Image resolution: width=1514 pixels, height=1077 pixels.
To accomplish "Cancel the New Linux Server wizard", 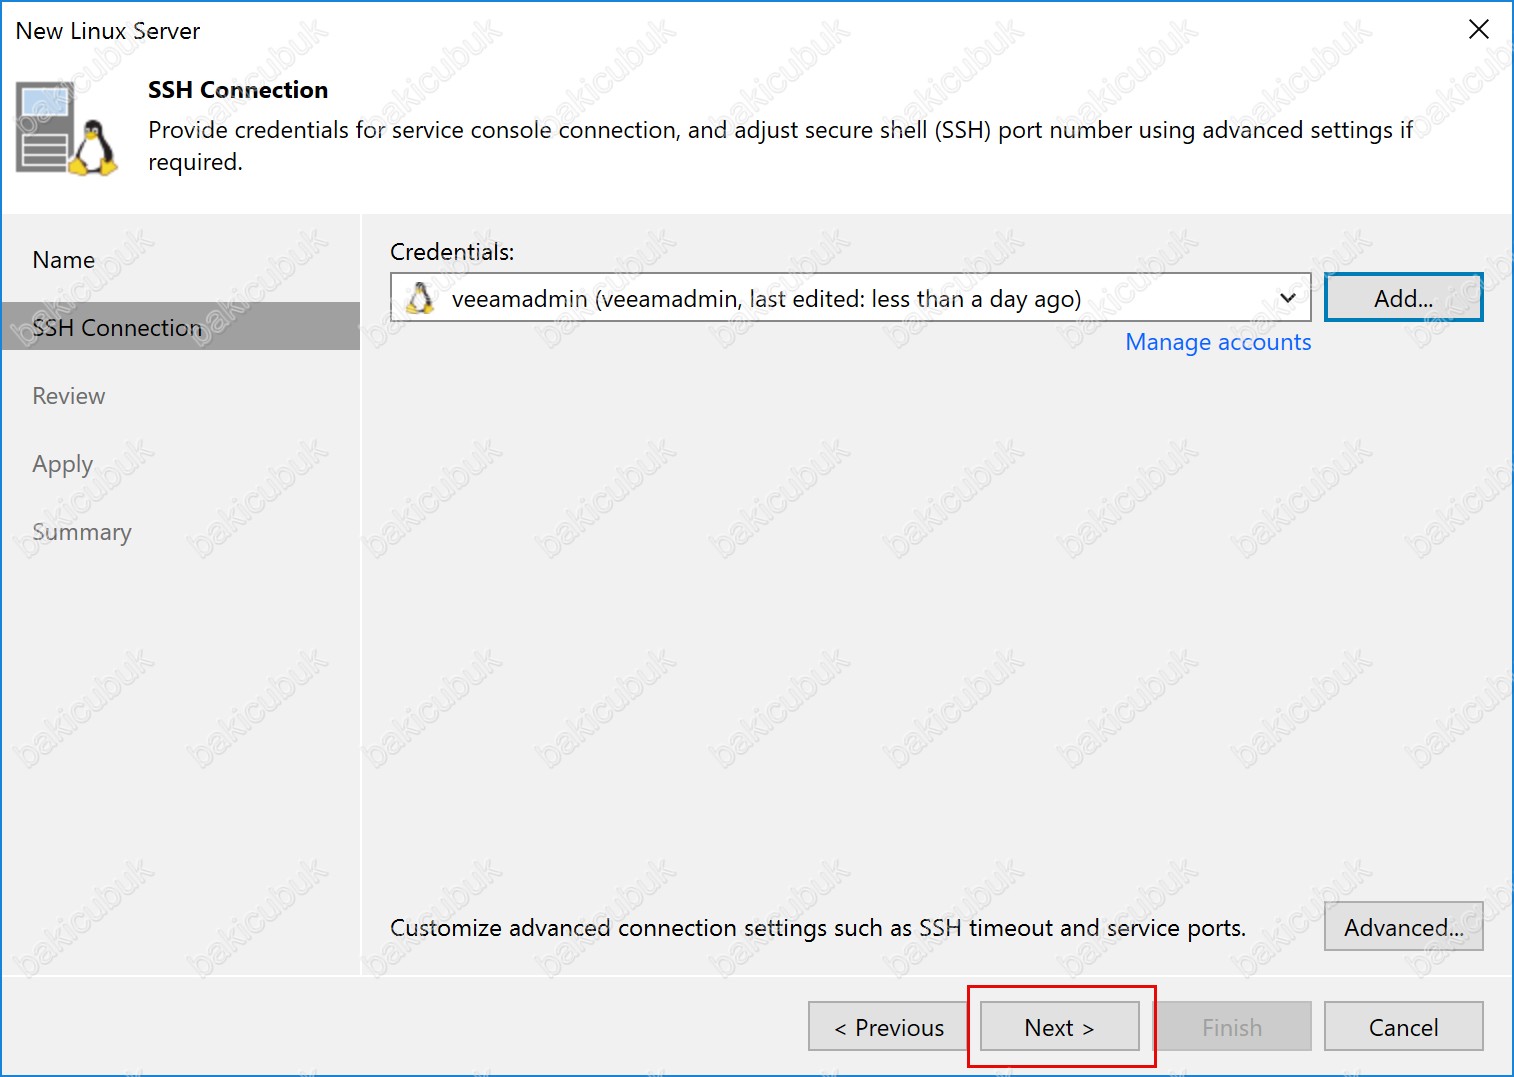I will 1403,1027.
